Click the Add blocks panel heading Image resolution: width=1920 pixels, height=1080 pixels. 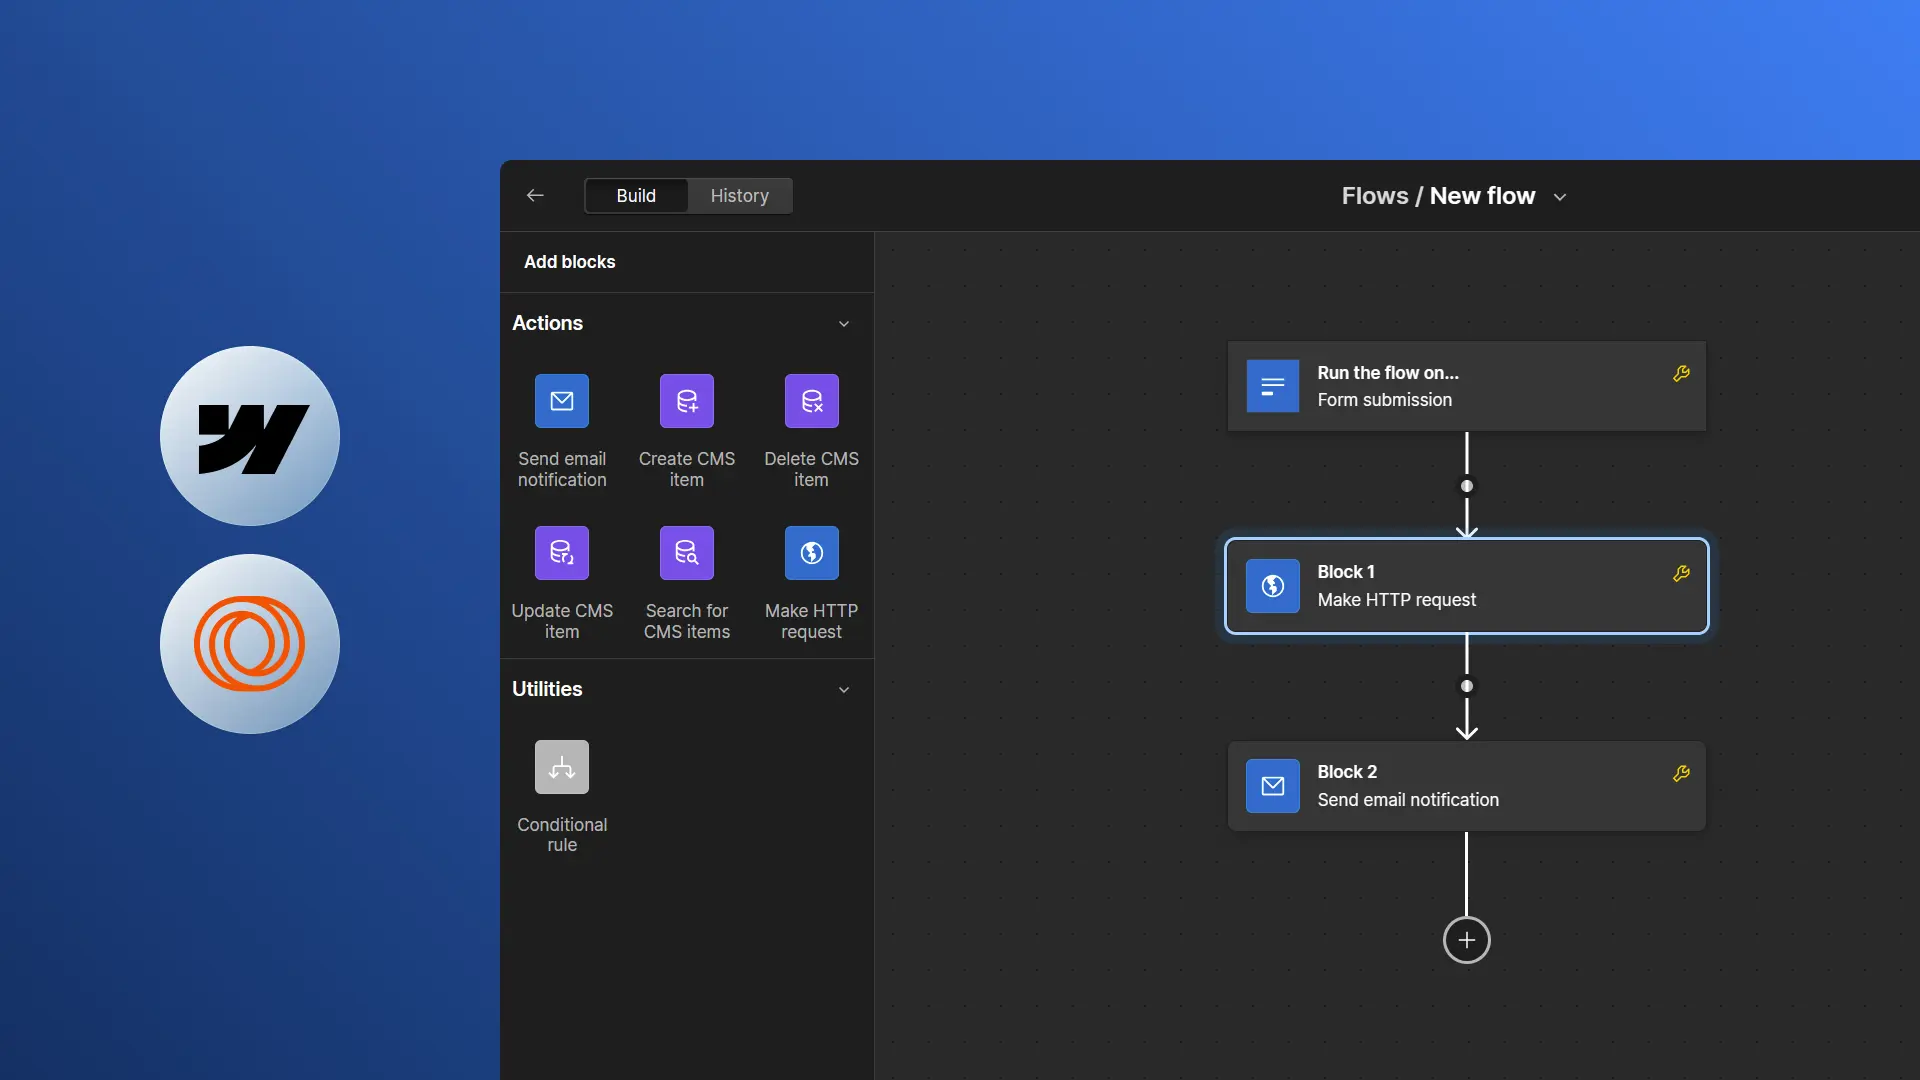[570, 262]
